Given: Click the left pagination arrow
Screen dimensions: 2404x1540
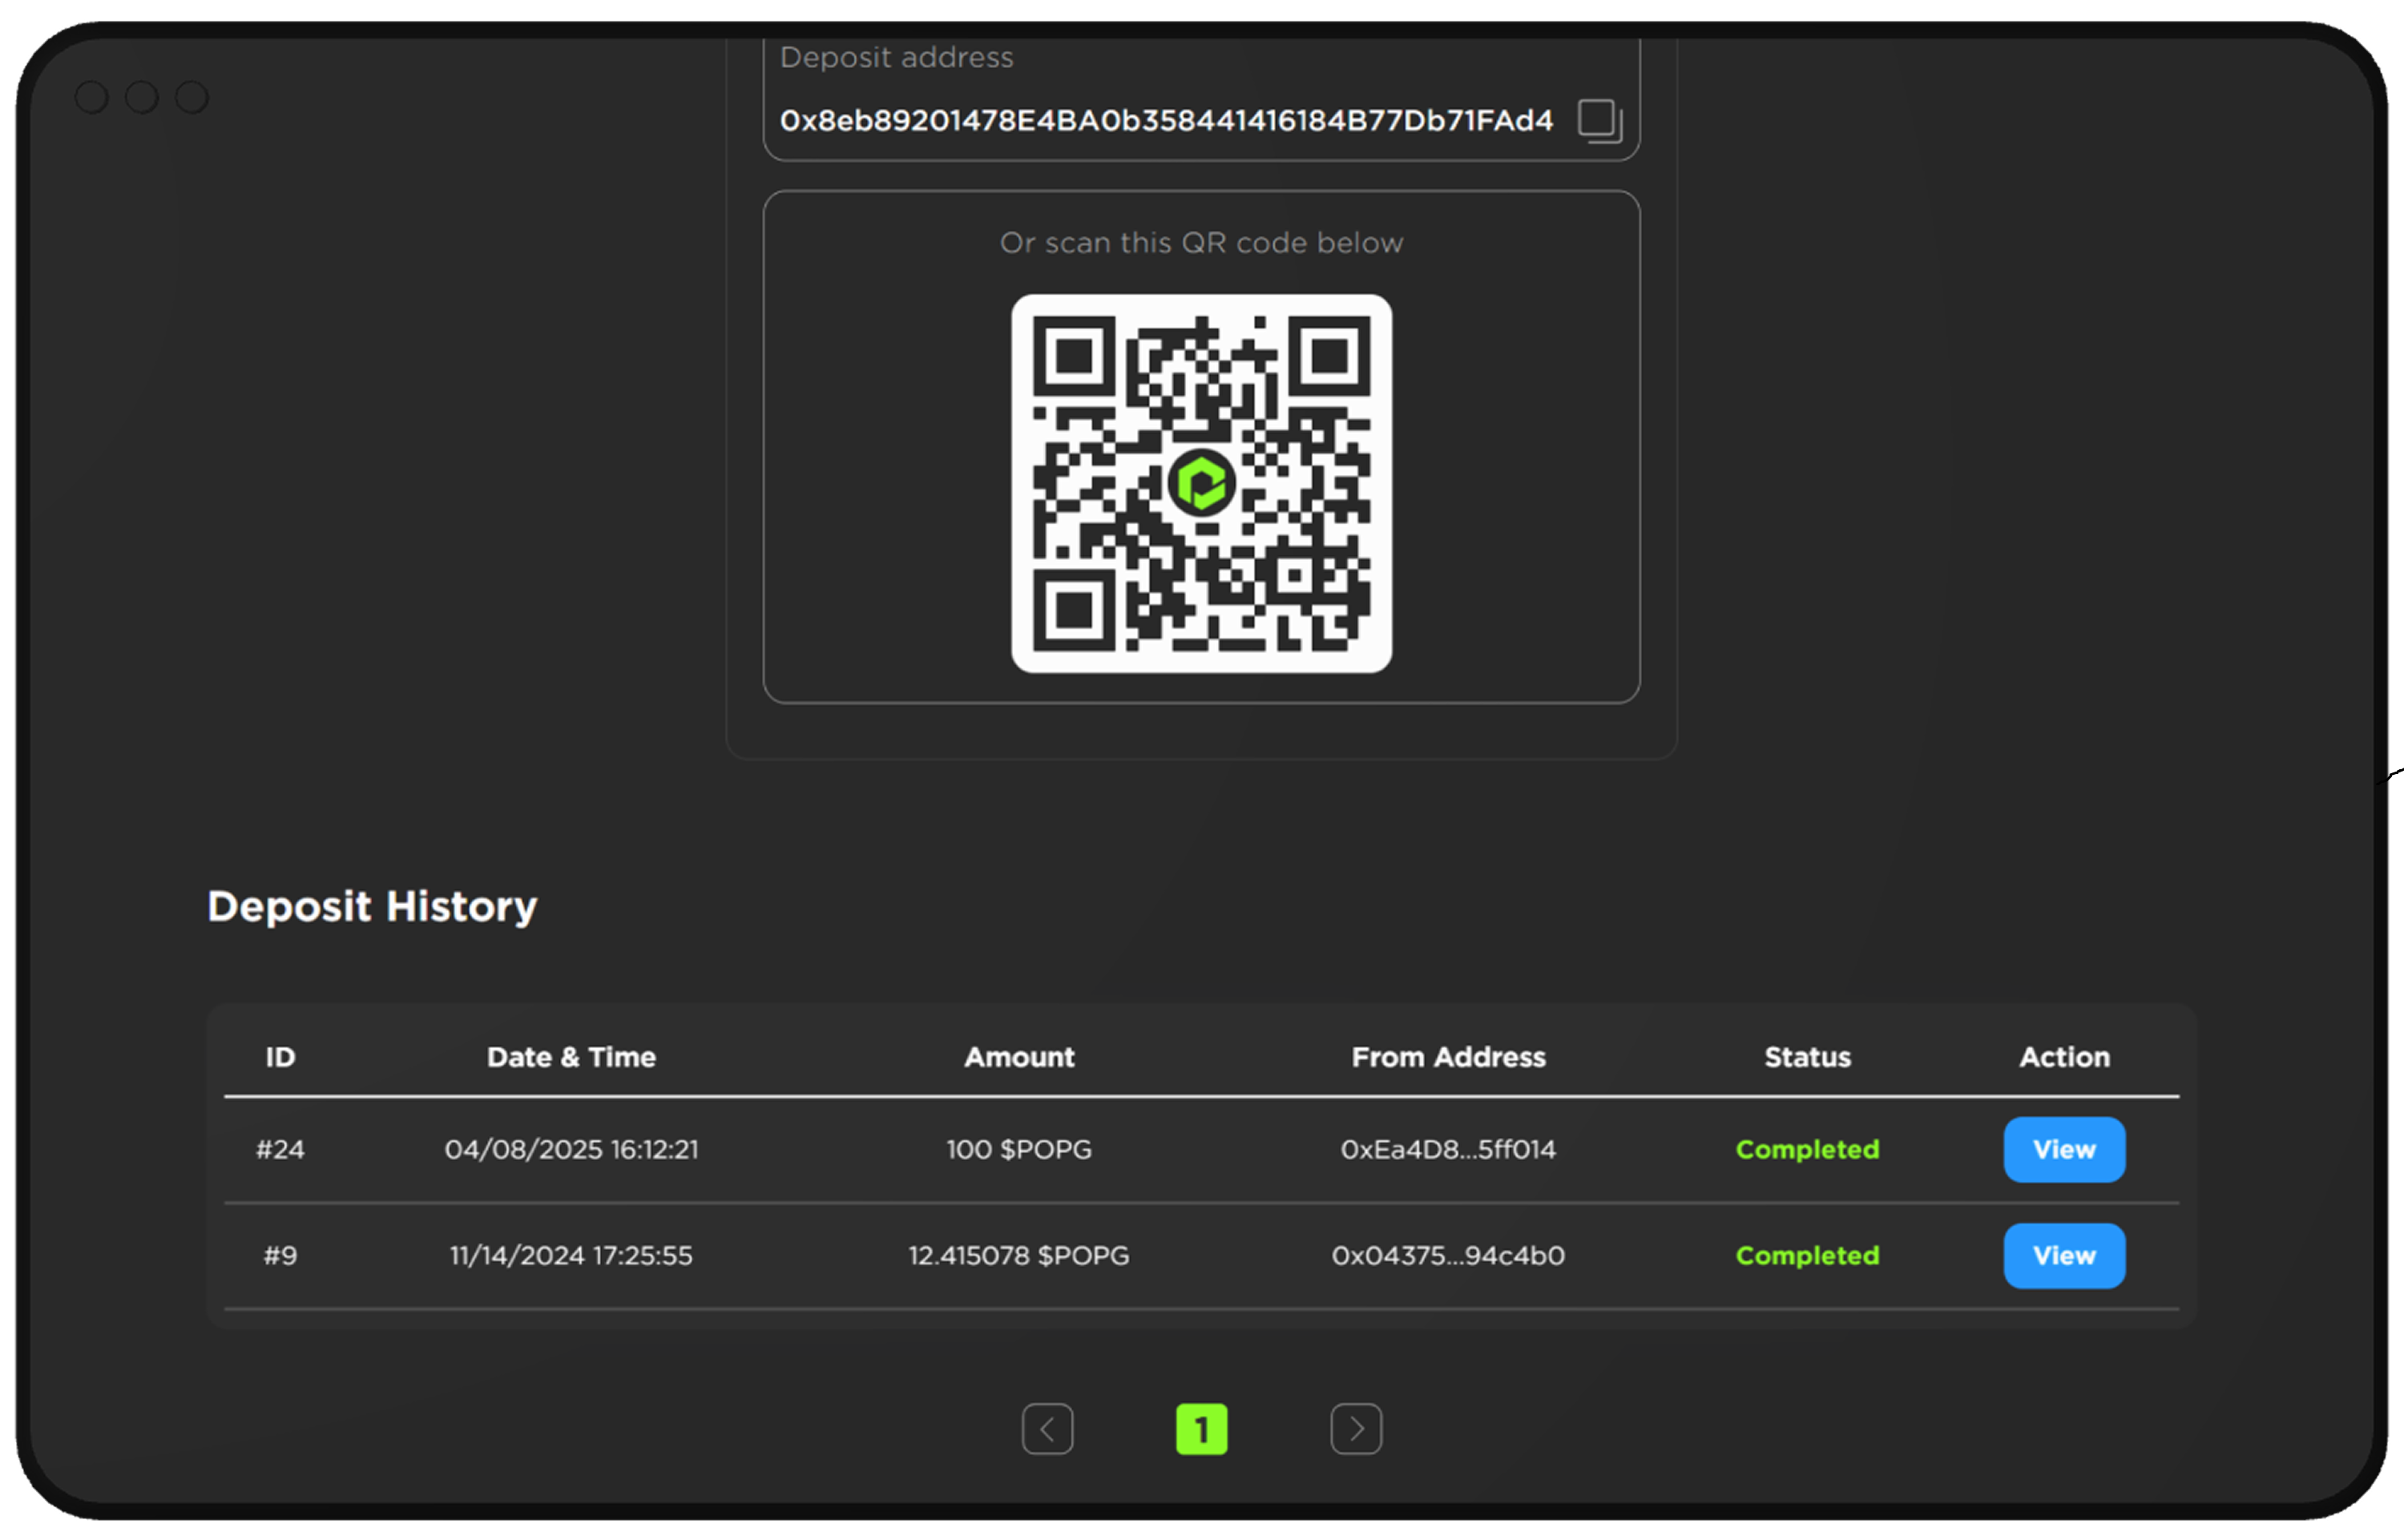Looking at the screenshot, I should click(1048, 1430).
